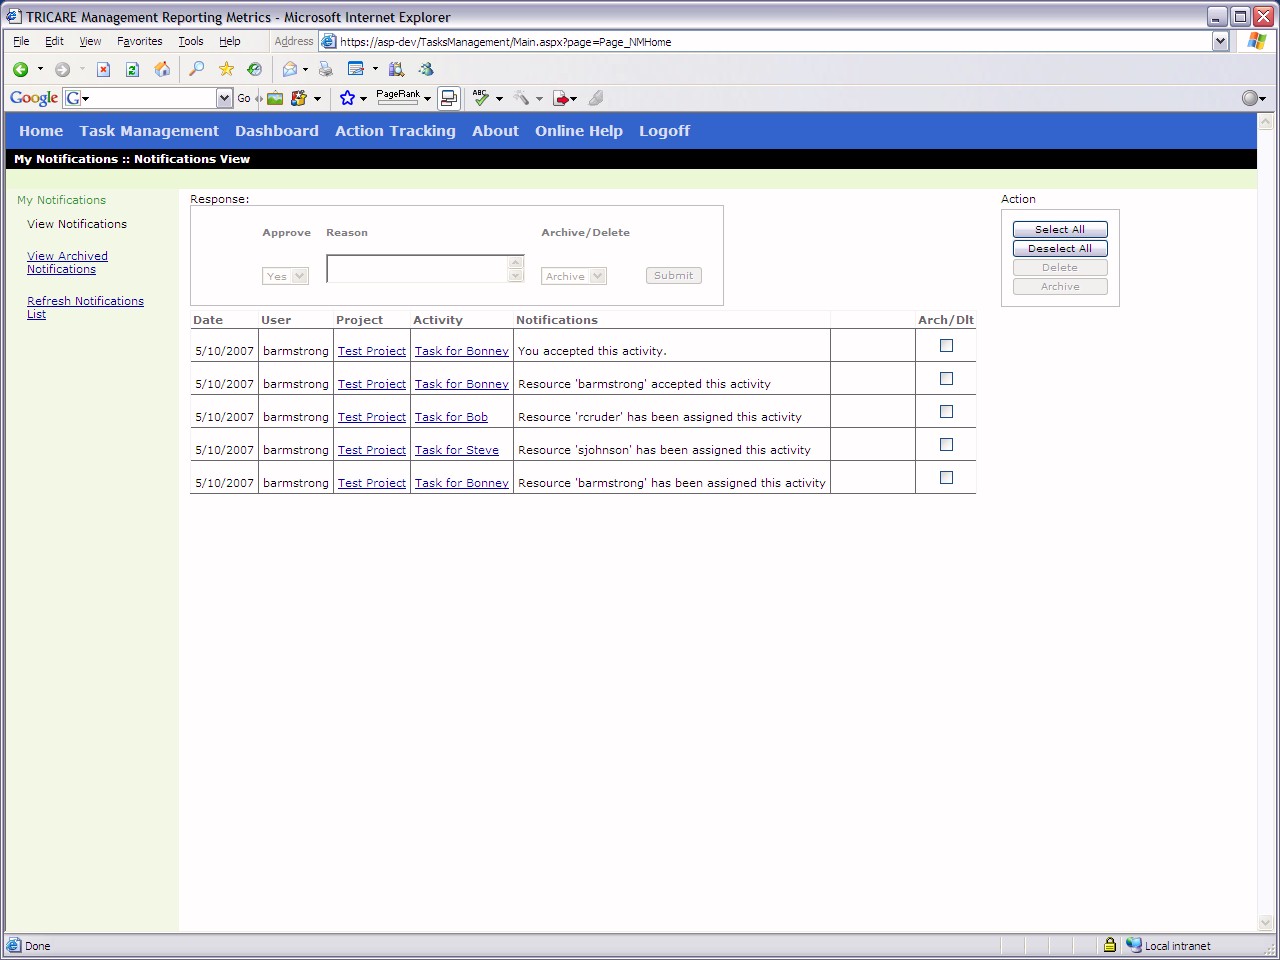Open the Mail icon dropdown arrow
The height and width of the screenshot is (960, 1280).
(x=305, y=70)
